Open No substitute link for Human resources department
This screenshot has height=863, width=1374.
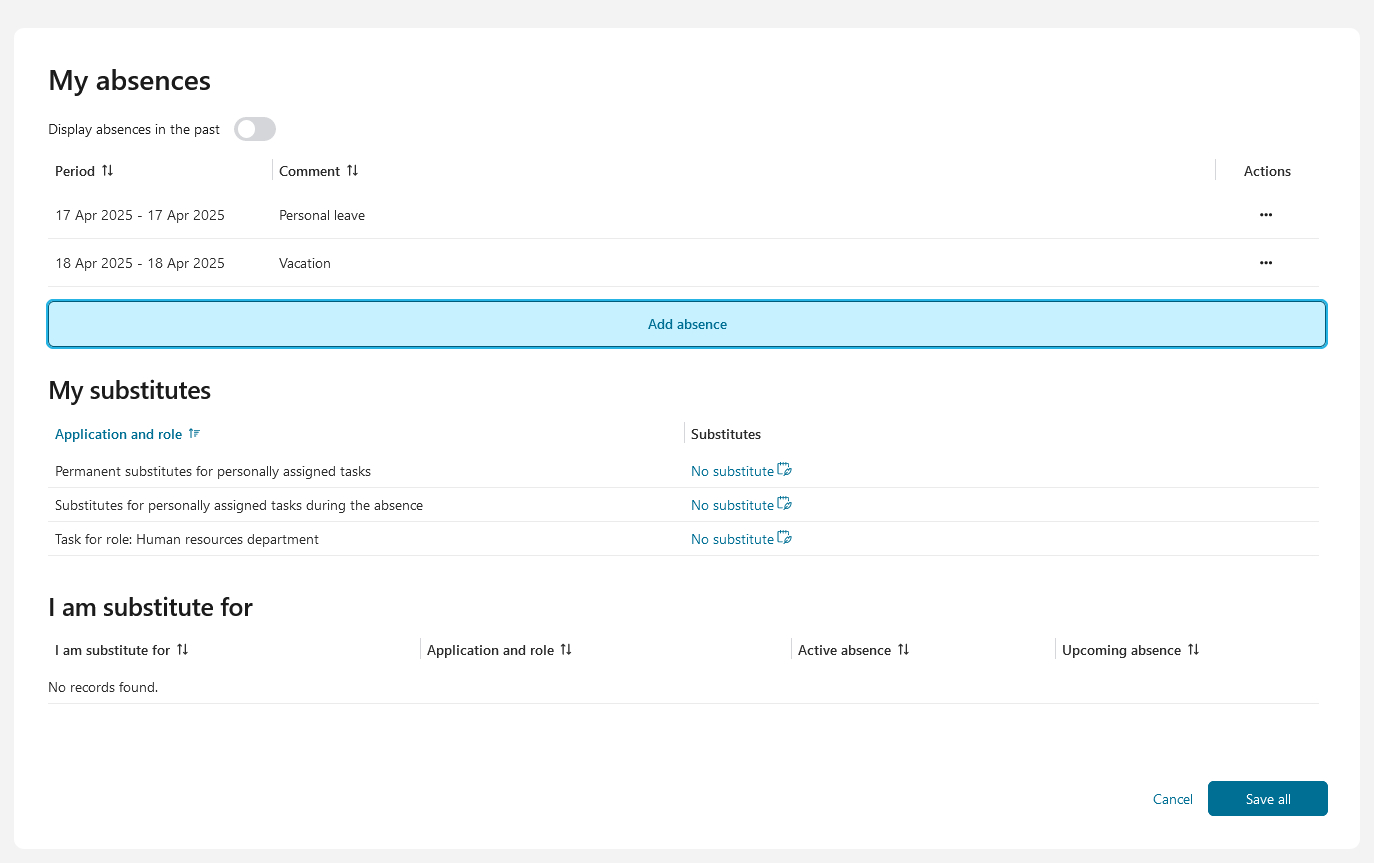pos(732,539)
